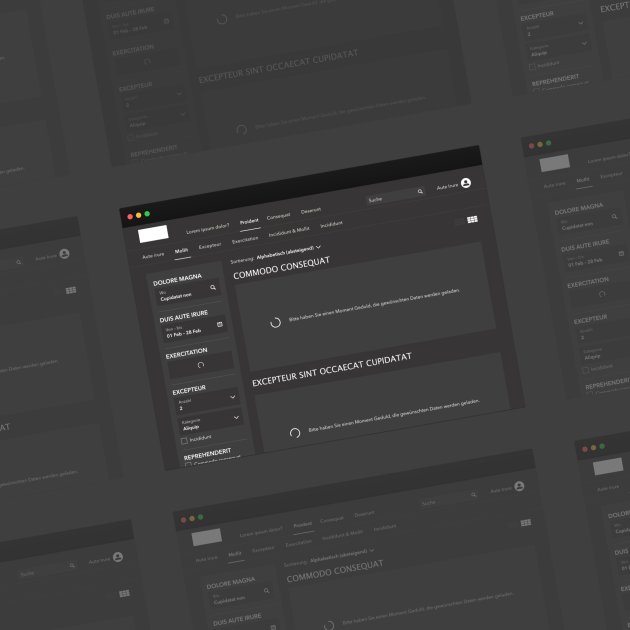Open the user avatar icon in the front window
This screenshot has height=630, width=630.
[466, 183]
